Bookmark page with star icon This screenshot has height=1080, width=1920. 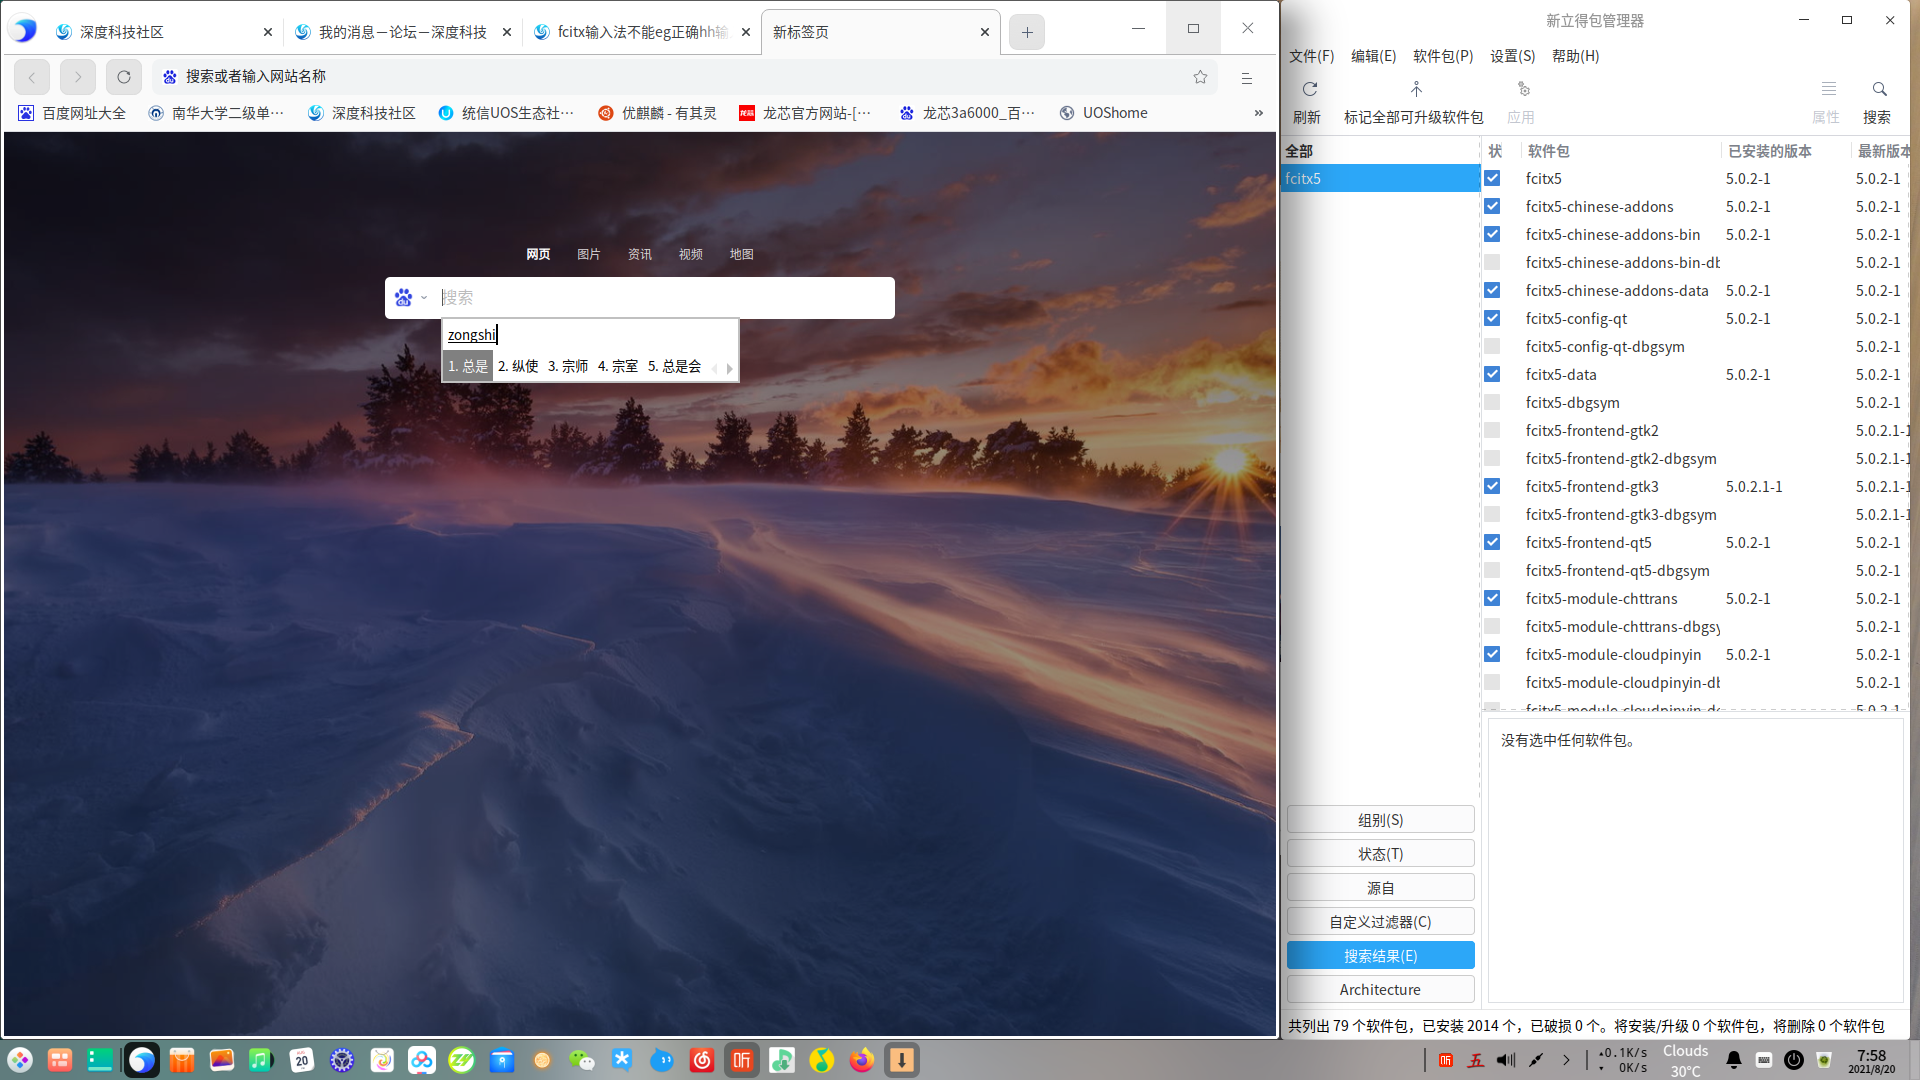point(1200,77)
